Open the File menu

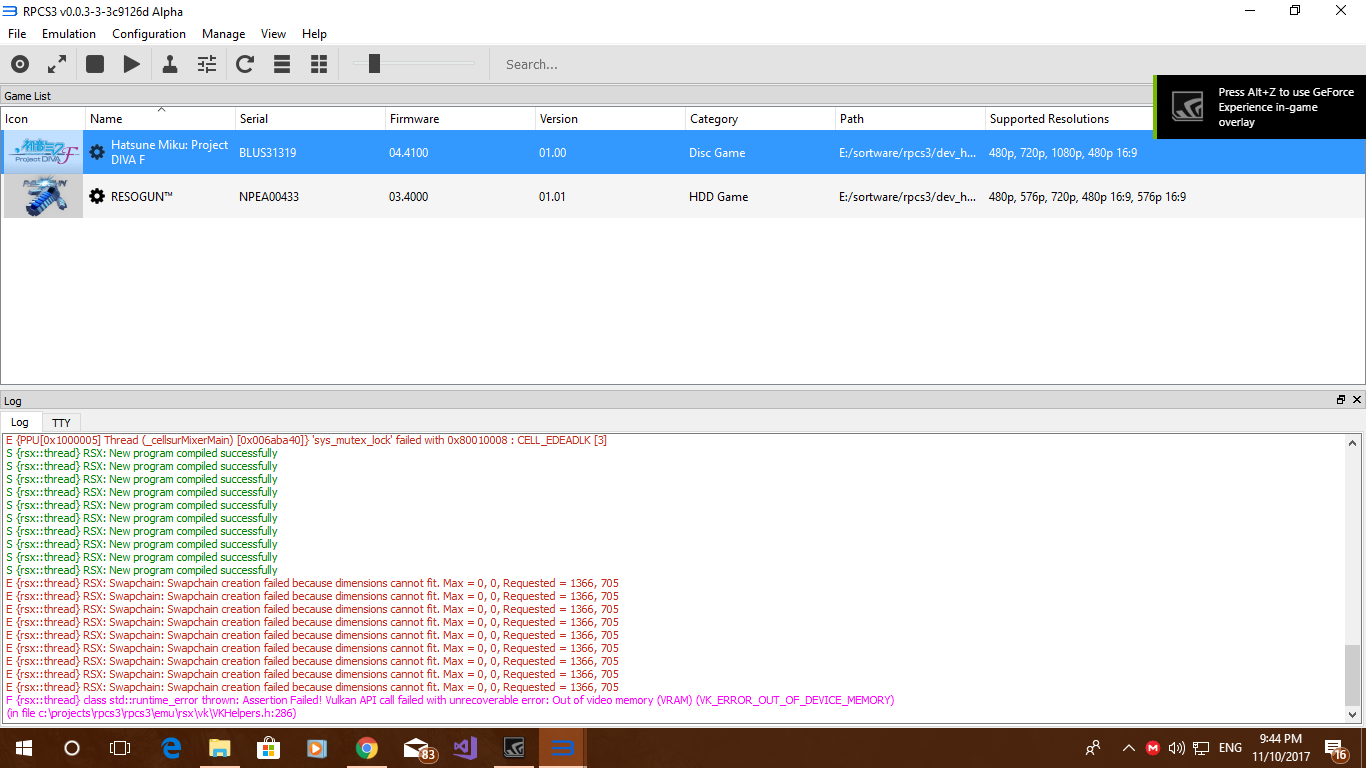[17, 34]
